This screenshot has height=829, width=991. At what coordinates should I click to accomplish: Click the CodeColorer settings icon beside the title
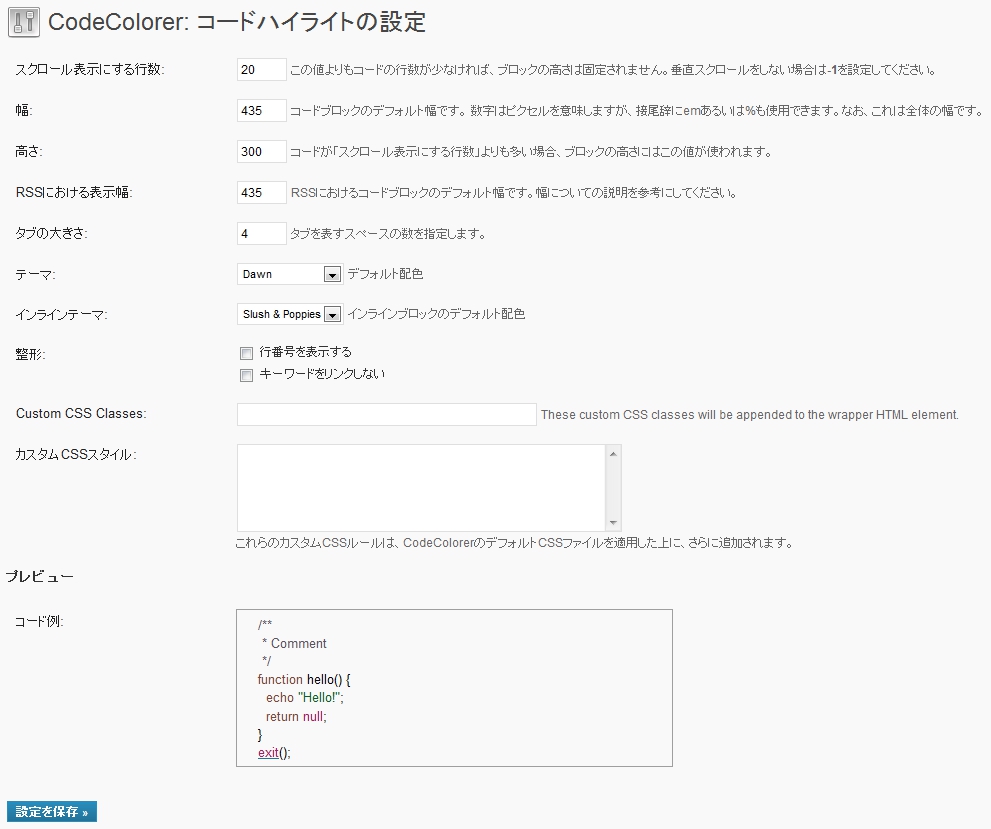pyautogui.click(x=24, y=21)
